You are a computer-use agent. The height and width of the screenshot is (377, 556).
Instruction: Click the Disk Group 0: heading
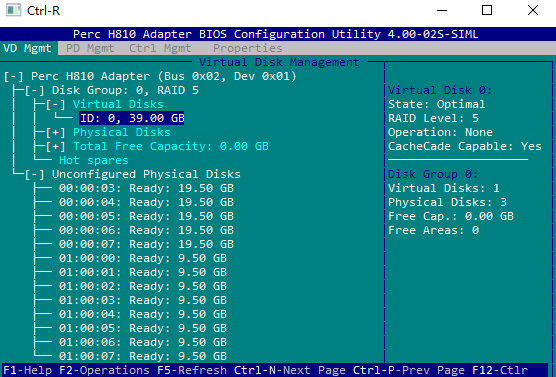pos(433,174)
